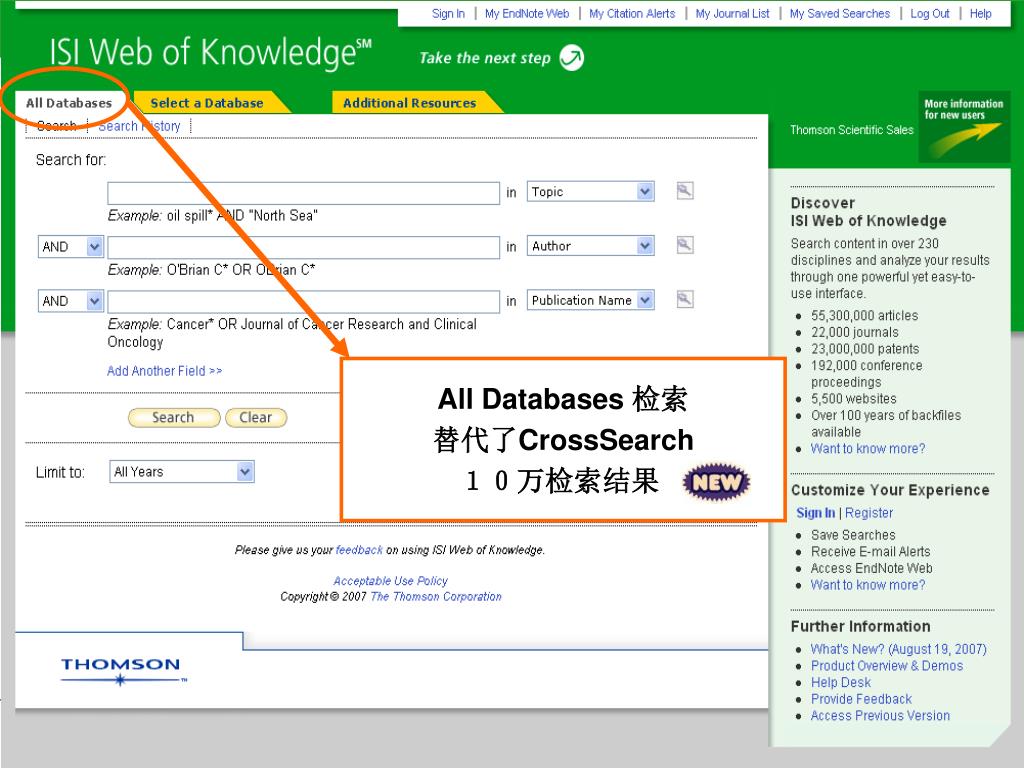Open the Topic field dropdown
The width and height of the screenshot is (1024, 768).
tap(590, 191)
